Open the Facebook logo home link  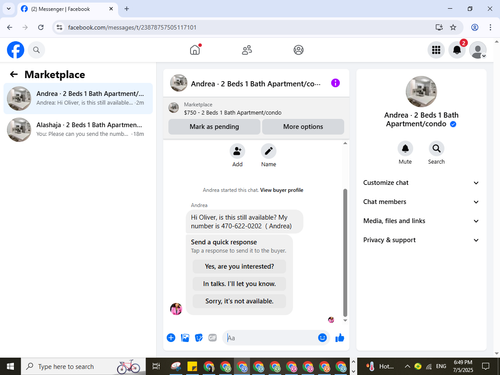[x=16, y=50]
